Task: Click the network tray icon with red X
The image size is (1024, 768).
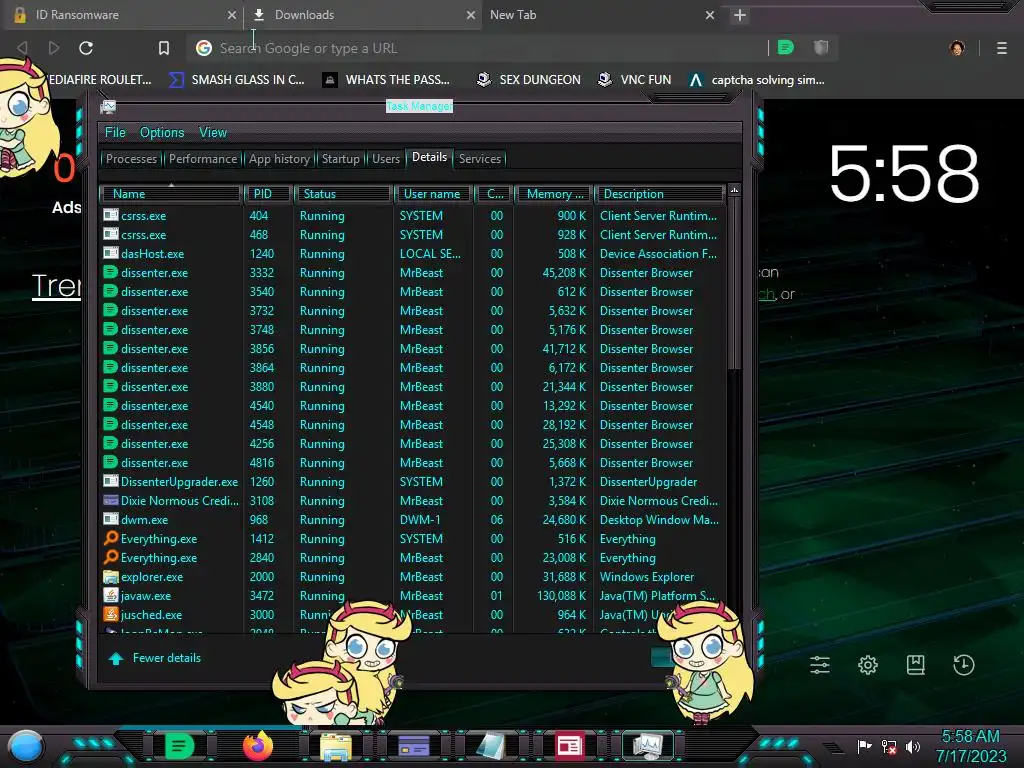Action: click(889, 746)
